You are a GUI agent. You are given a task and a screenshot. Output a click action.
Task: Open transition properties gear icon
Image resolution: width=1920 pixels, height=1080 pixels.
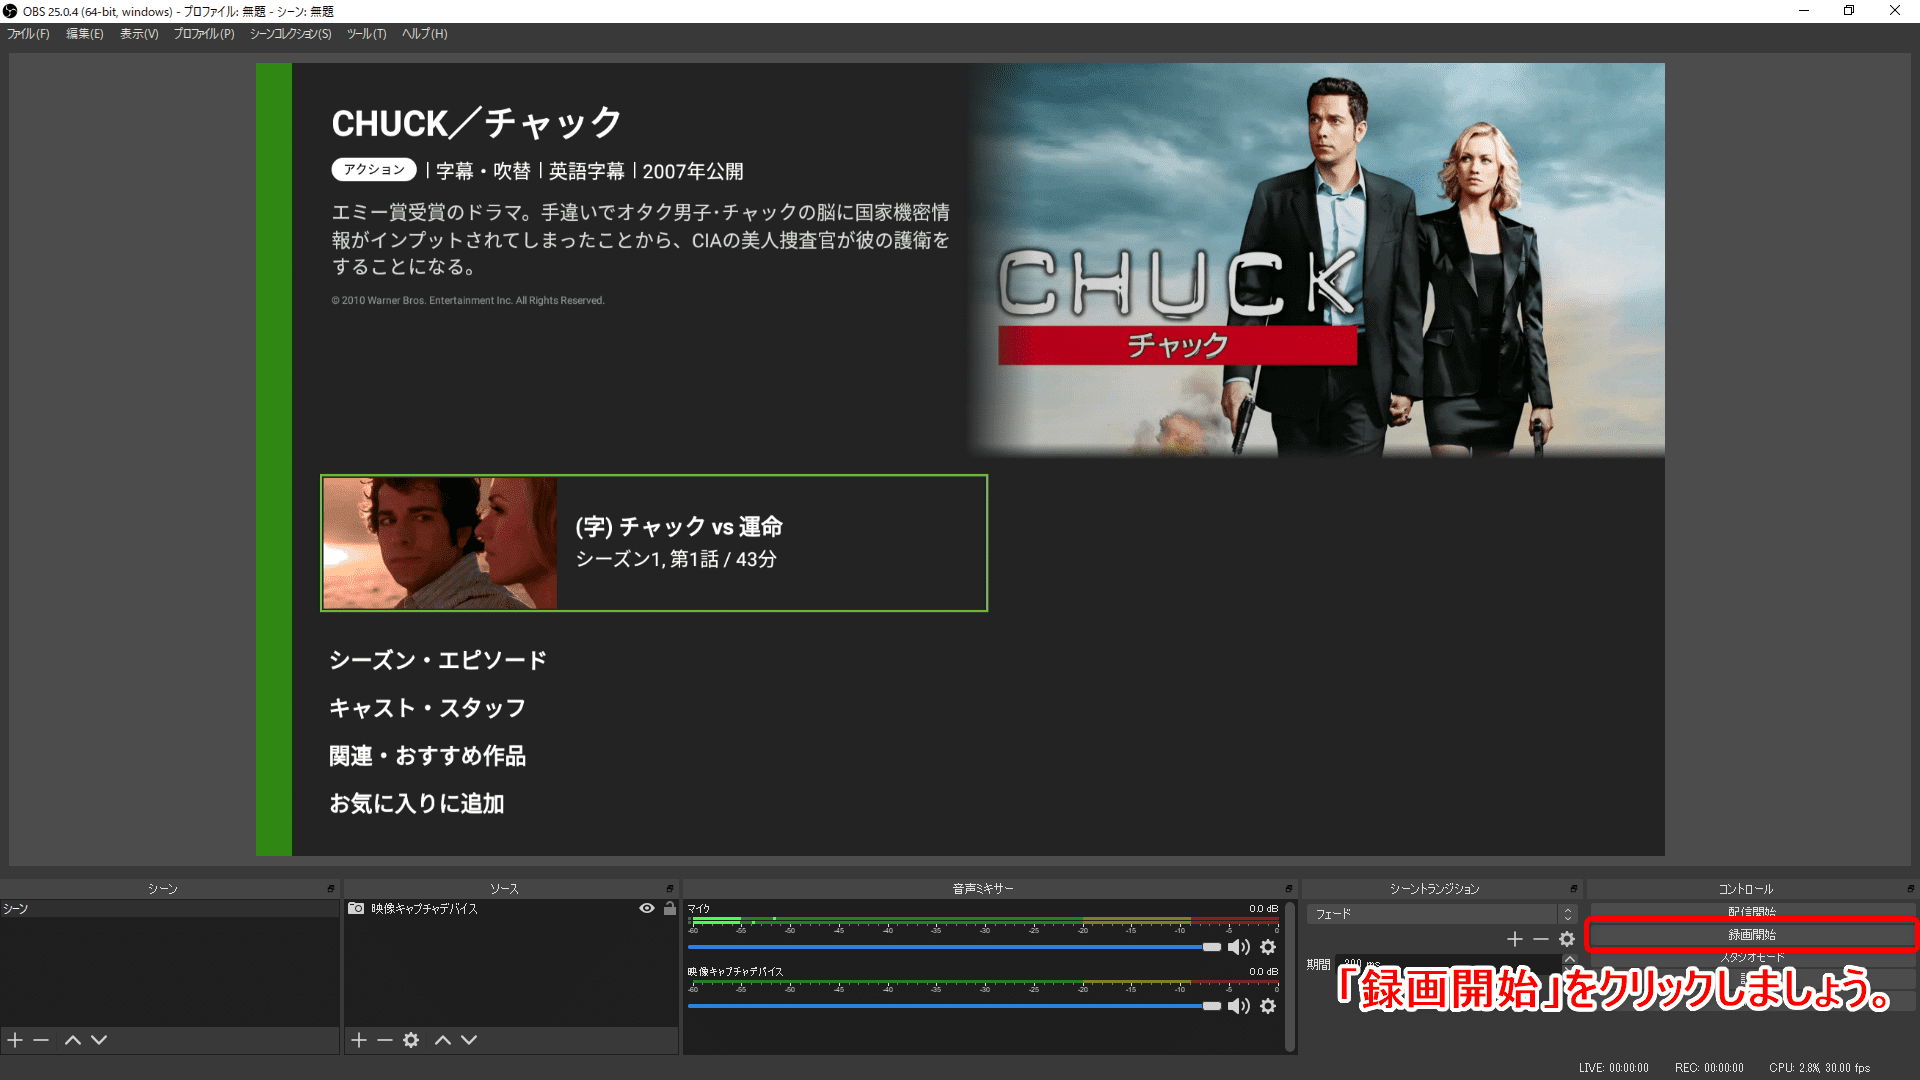coord(1567,939)
